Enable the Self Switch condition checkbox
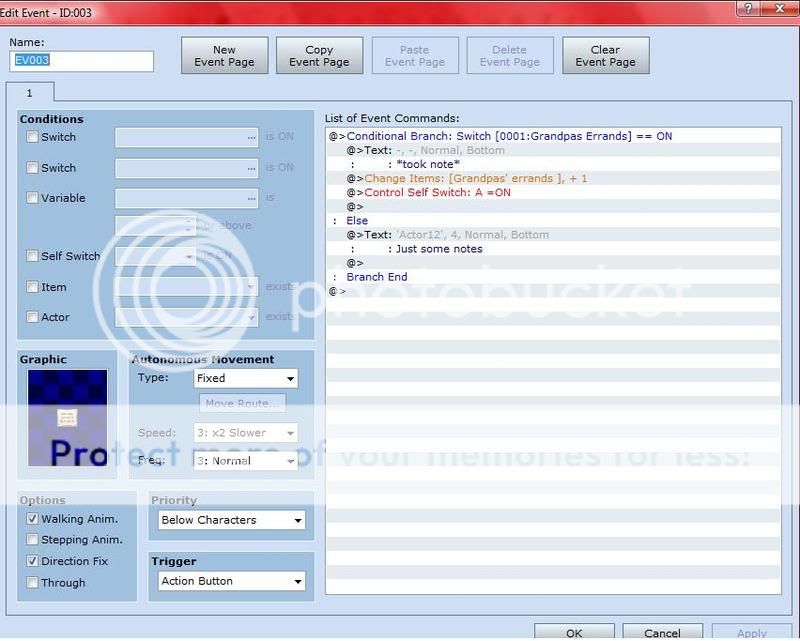800x641 pixels. (33, 257)
